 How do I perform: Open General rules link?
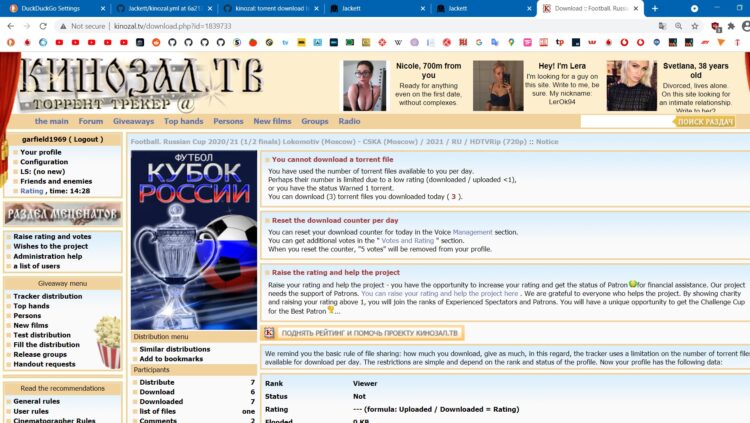37,401
